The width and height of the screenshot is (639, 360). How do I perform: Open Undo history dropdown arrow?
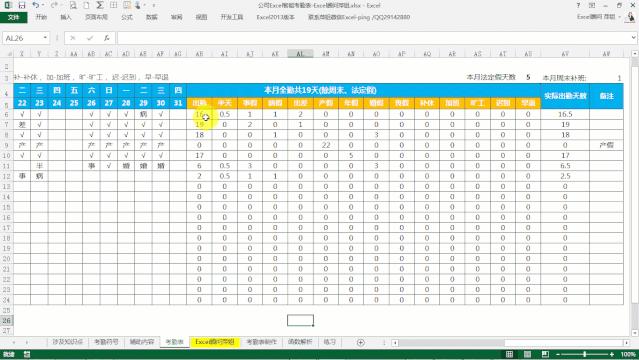pyautogui.click(x=43, y=6)
